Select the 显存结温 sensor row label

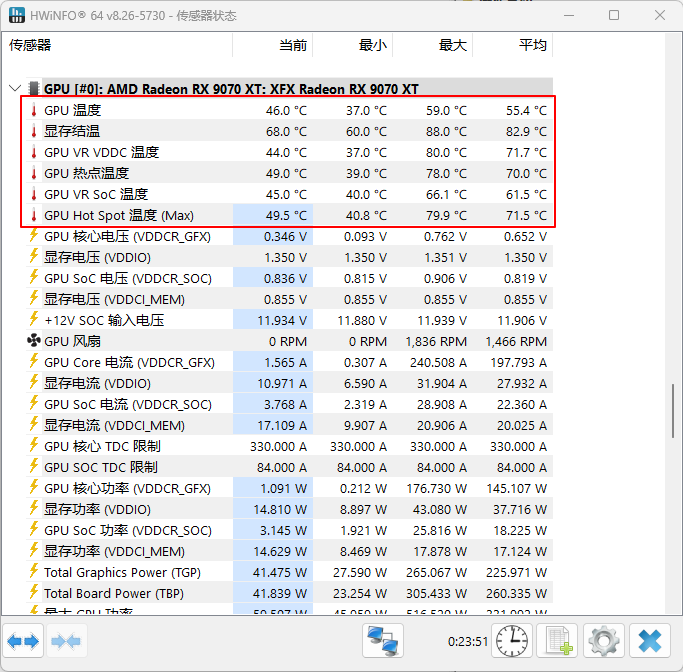(72, 132)
